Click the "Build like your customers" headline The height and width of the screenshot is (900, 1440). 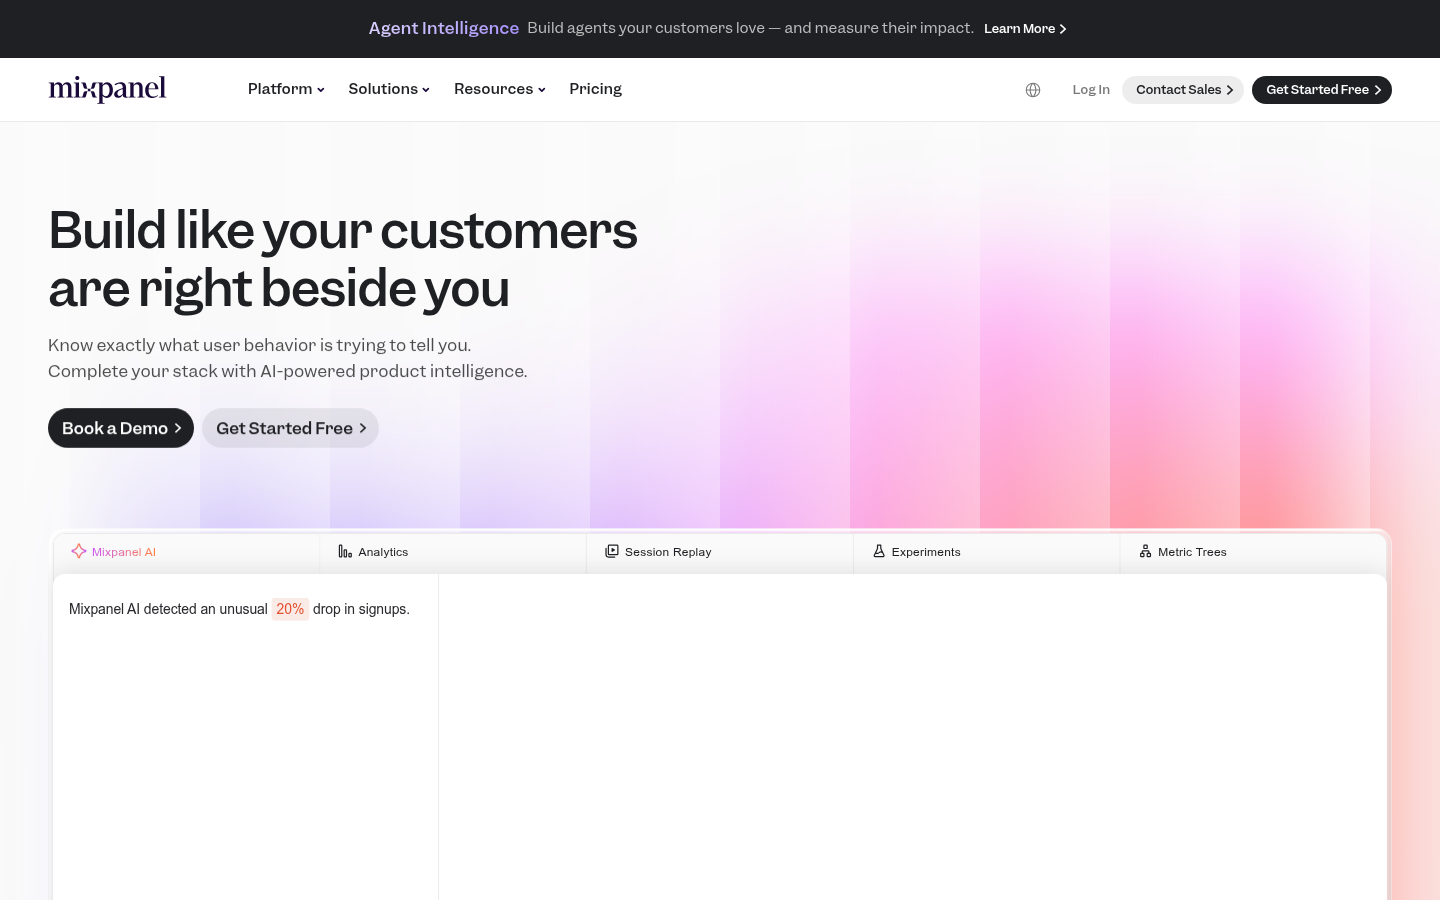click(x=343, y=259)
